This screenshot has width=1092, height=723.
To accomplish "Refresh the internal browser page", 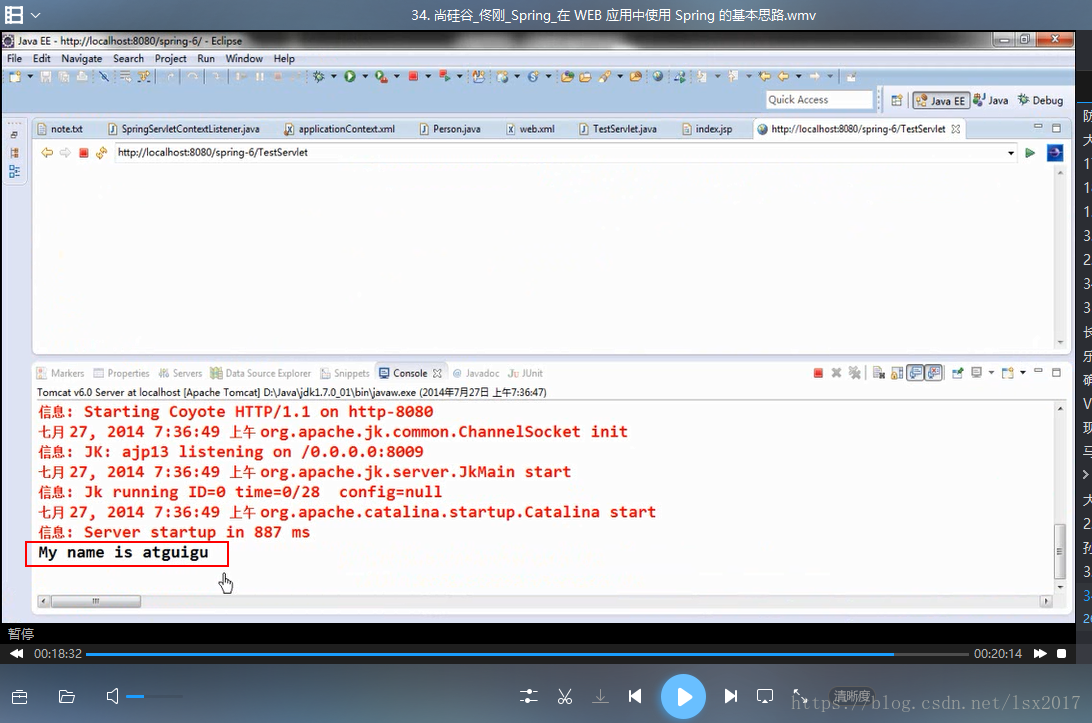I will coord(102,153).
